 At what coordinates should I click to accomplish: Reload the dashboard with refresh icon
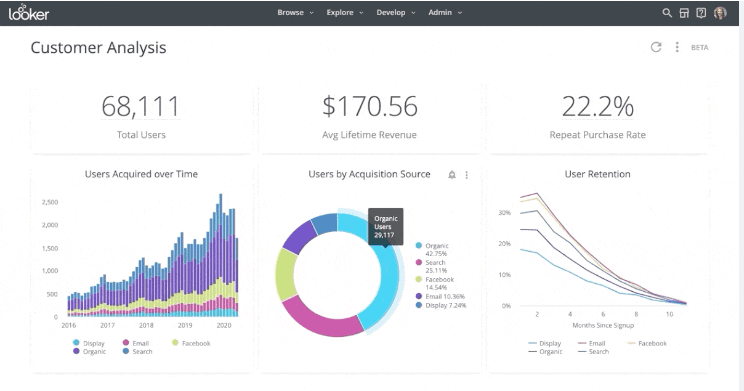click(656, 47)
